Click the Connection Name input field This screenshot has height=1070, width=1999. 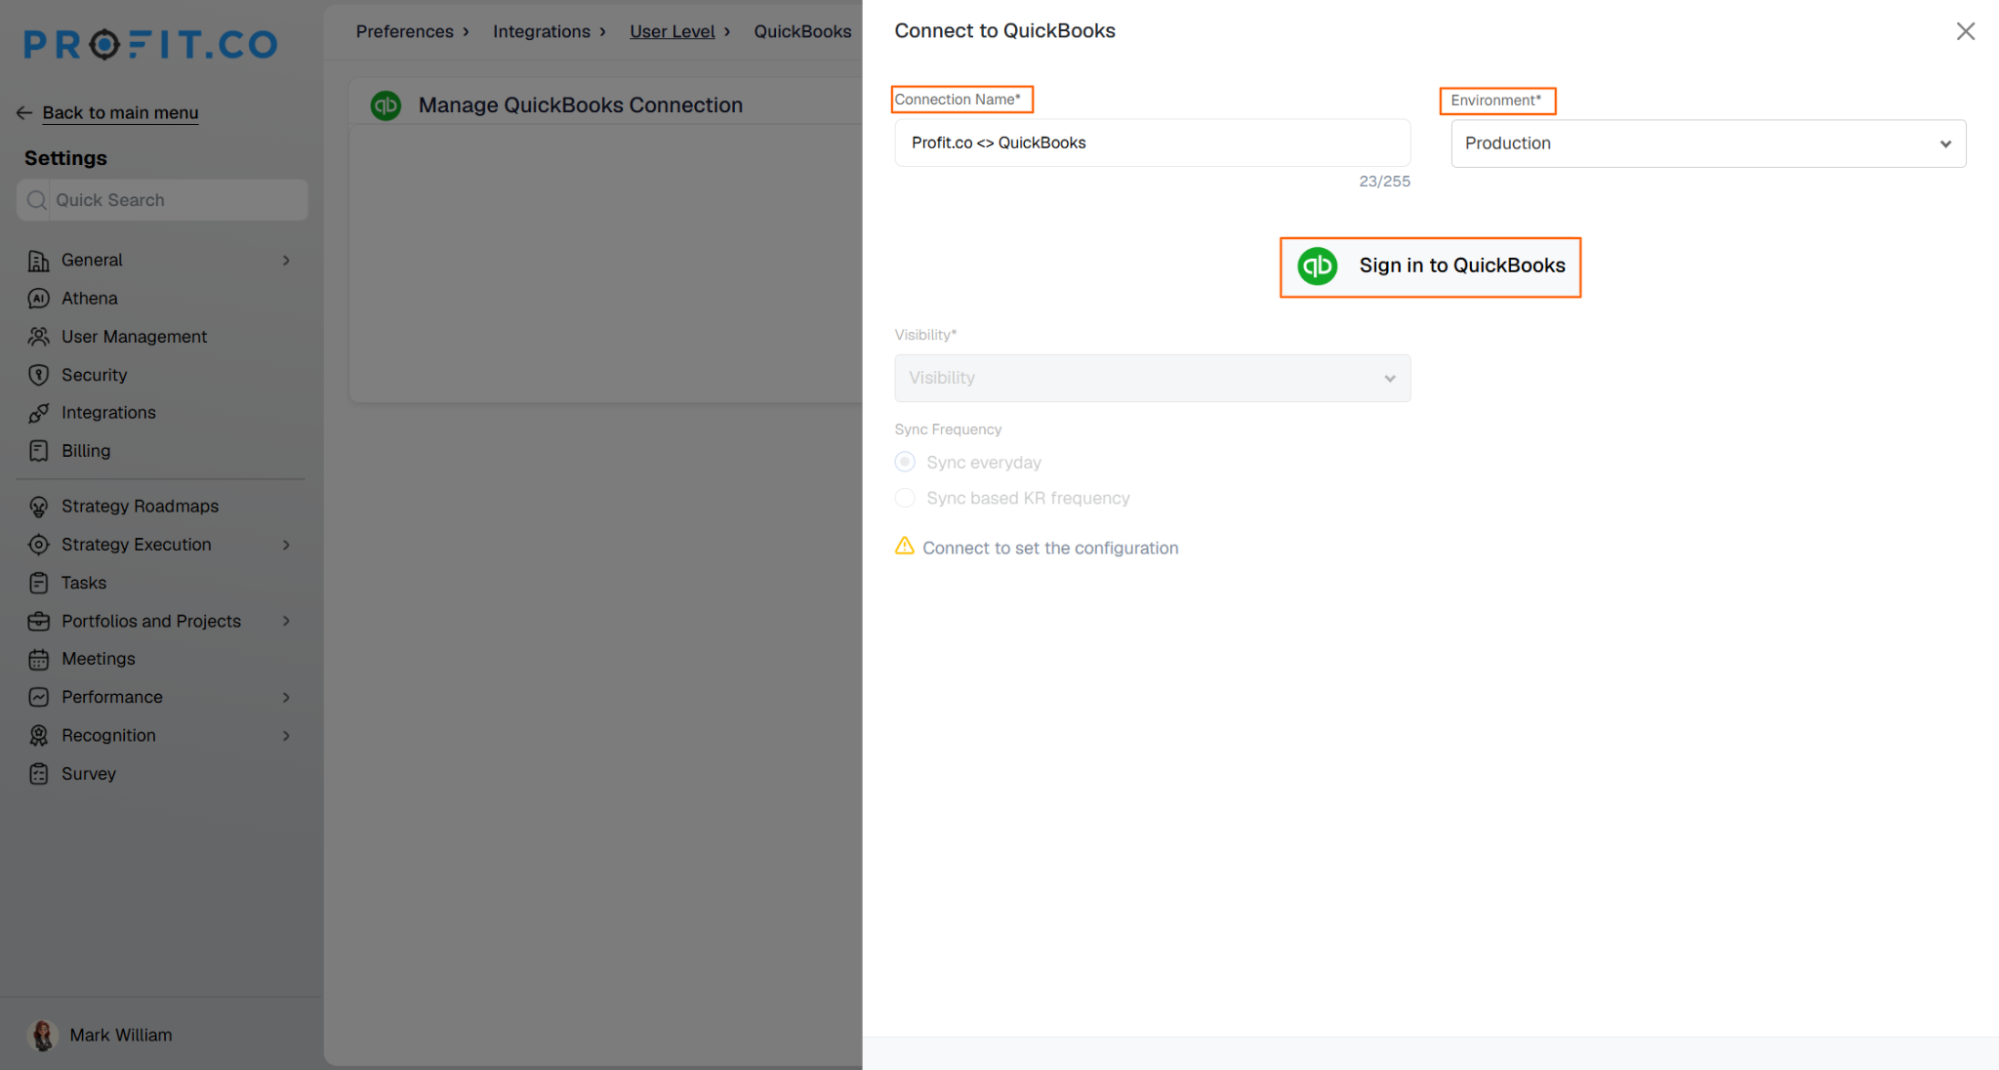click(1152, 143)
